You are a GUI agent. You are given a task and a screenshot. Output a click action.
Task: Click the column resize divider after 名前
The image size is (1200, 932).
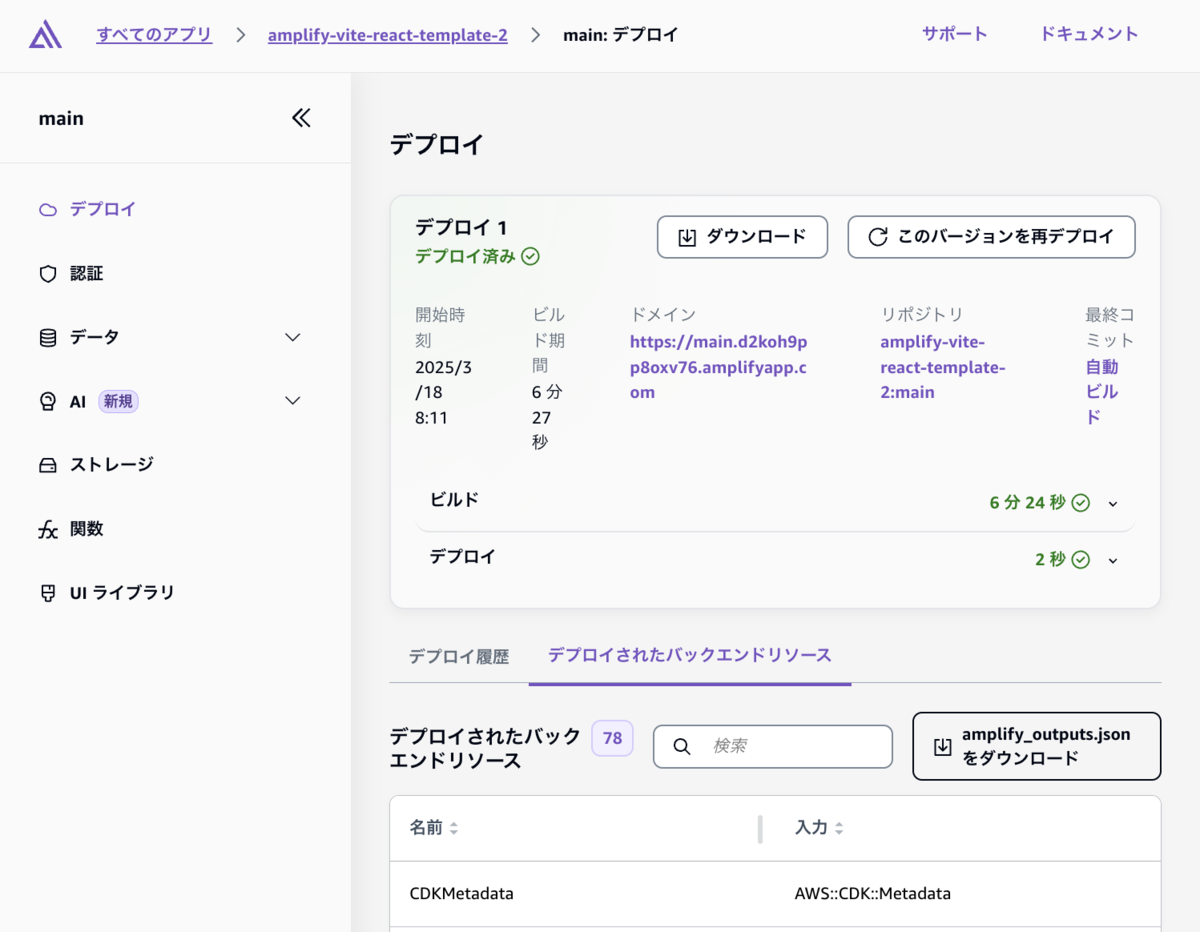[760, 829]
